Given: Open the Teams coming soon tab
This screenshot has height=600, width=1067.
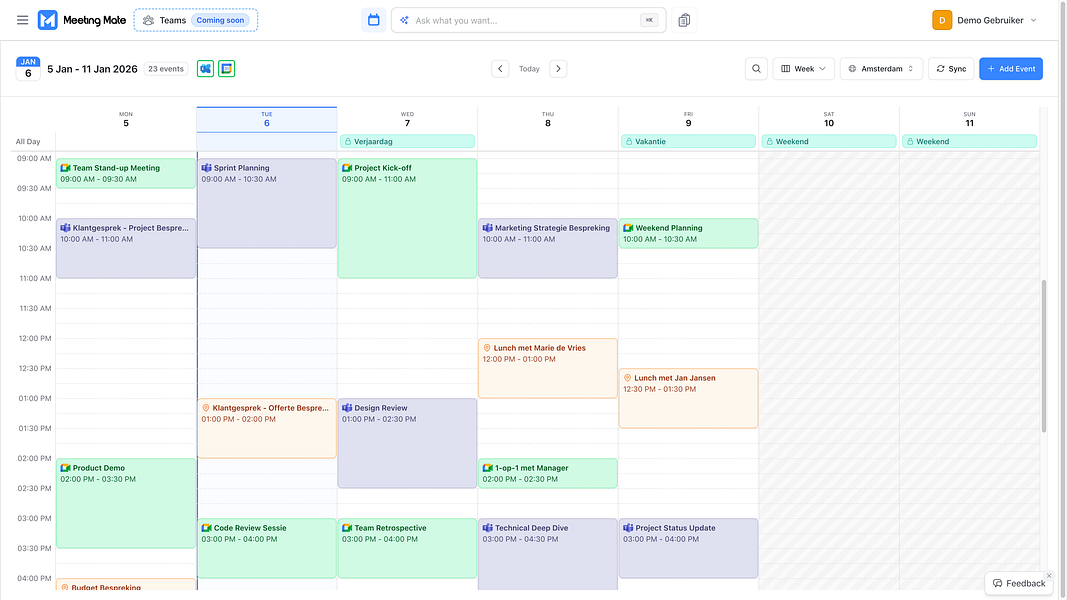Looking at the screenshot, I should coord(196,20).
